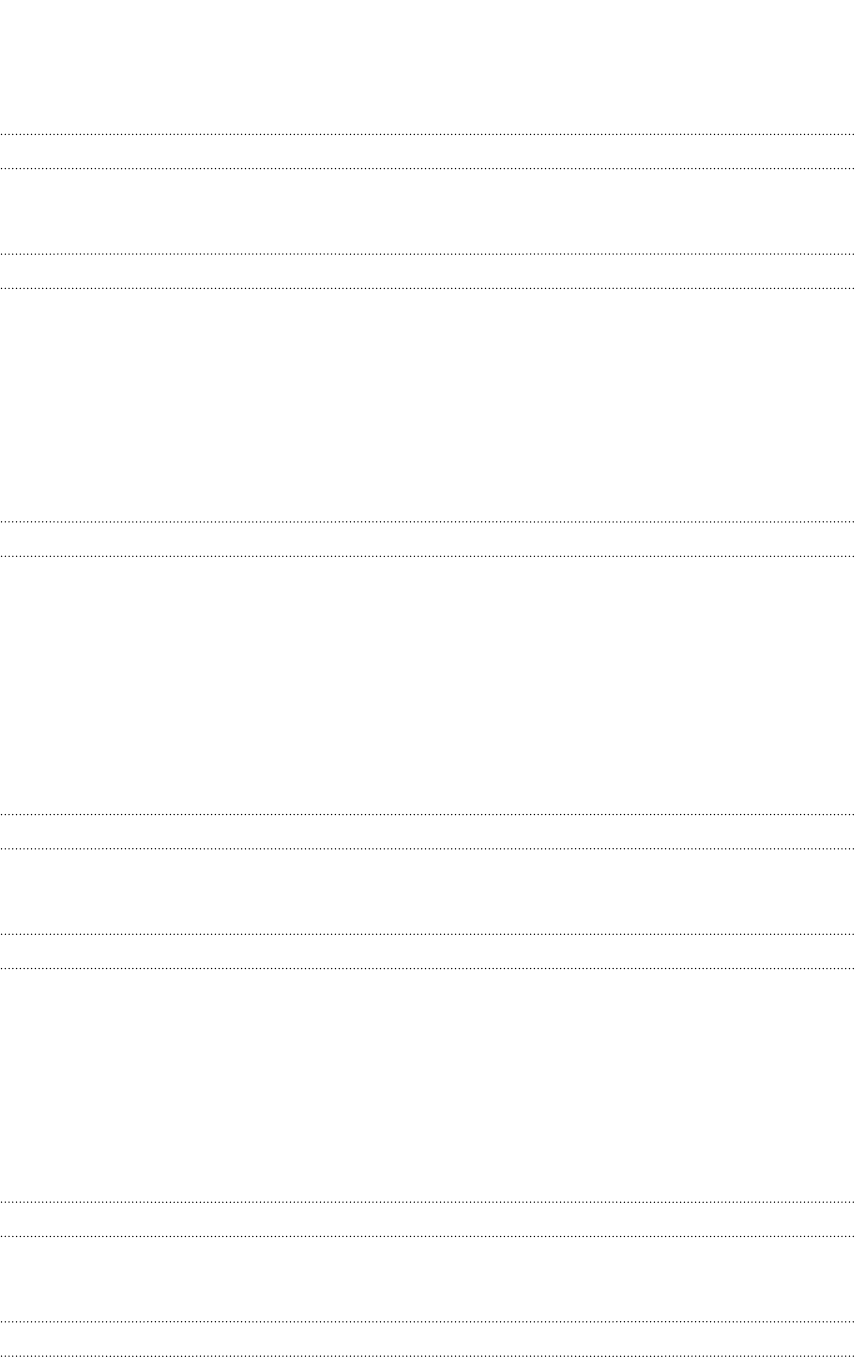855x1357 pixels.
Task: Click the narrow band inside the first dotted pair
Action: (x=427, y=151)
